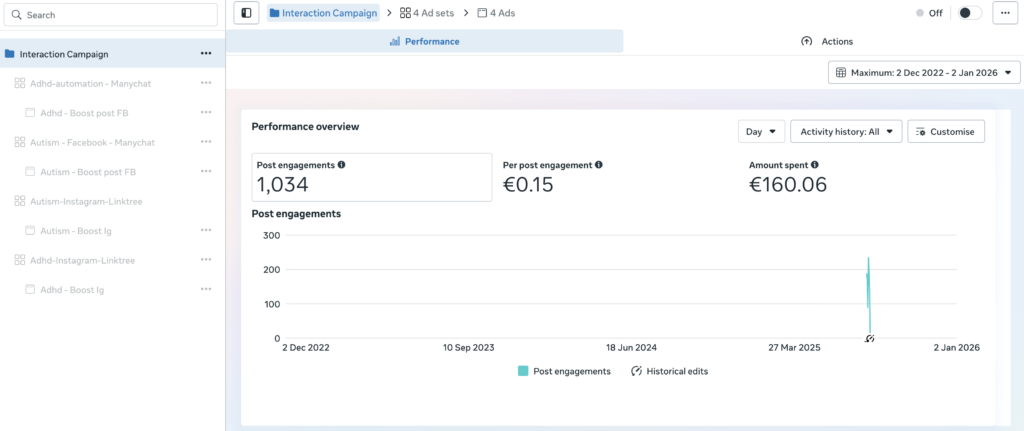The width and height of the screenshot is (1024, 431).
Task: Click info icon beside Per post engagement
Action: (599, 165)
